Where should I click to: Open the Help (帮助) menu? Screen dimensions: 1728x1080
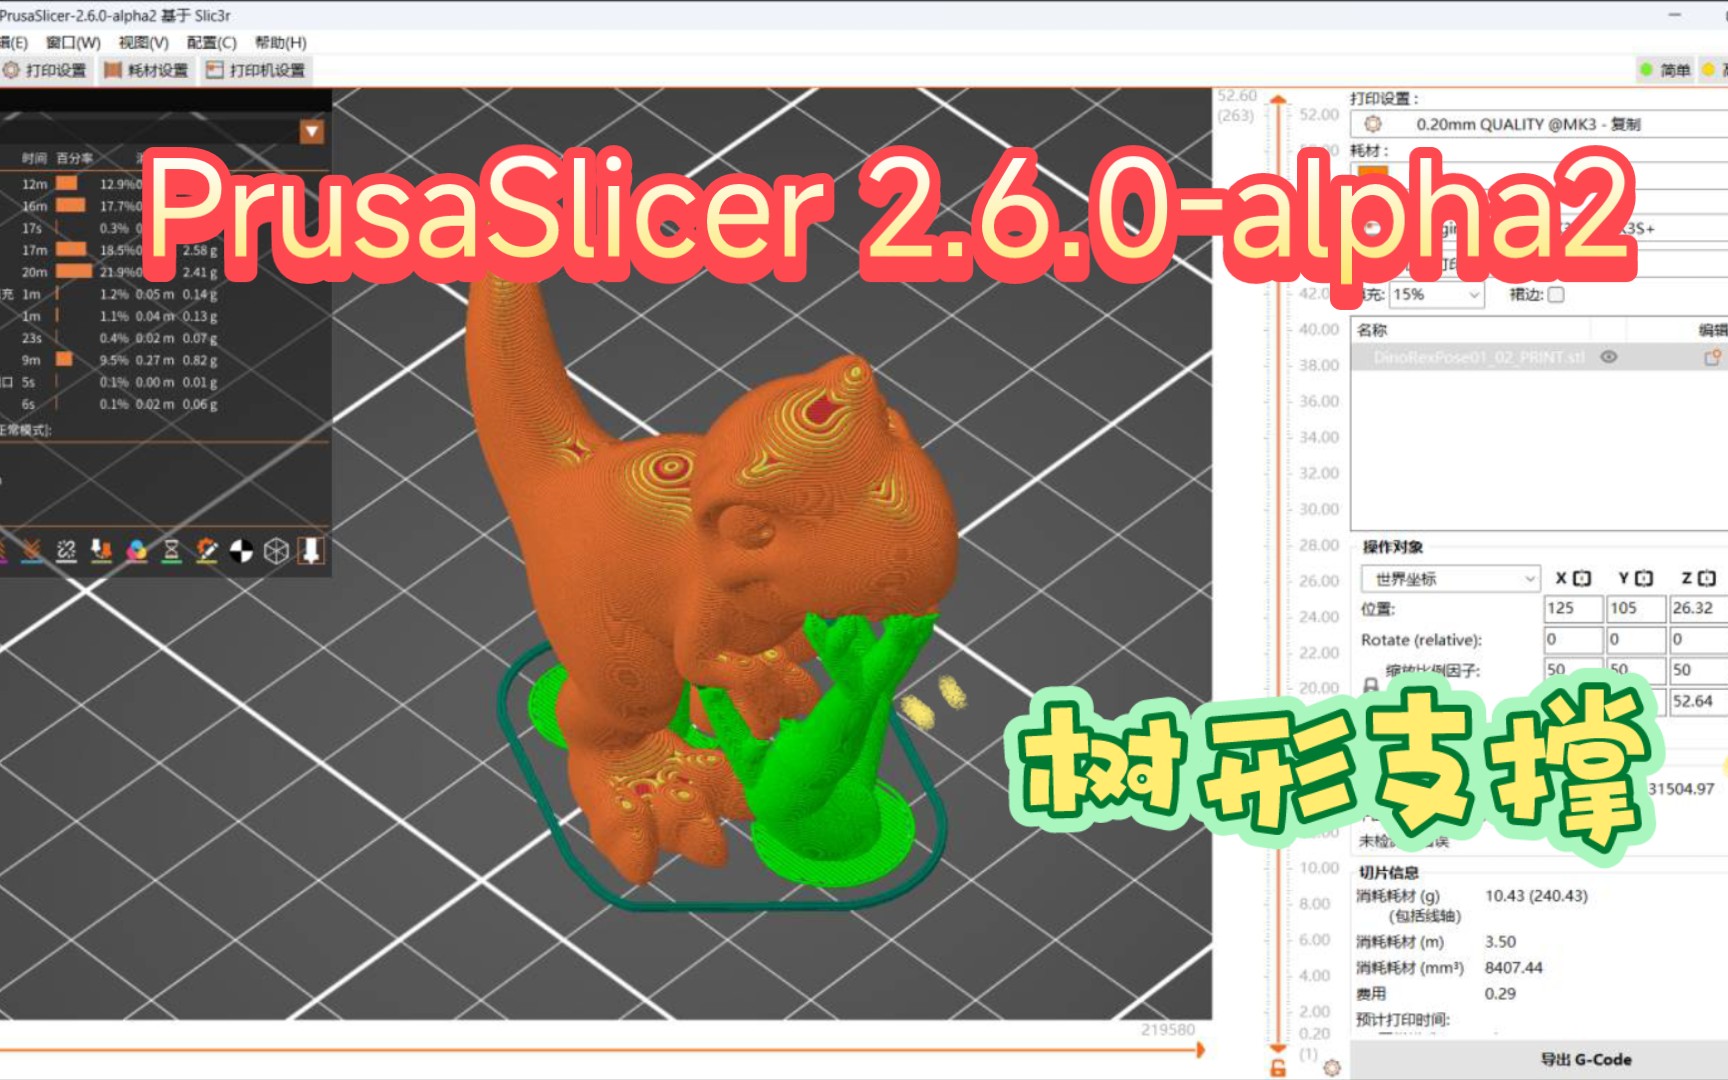pos(280,42)
